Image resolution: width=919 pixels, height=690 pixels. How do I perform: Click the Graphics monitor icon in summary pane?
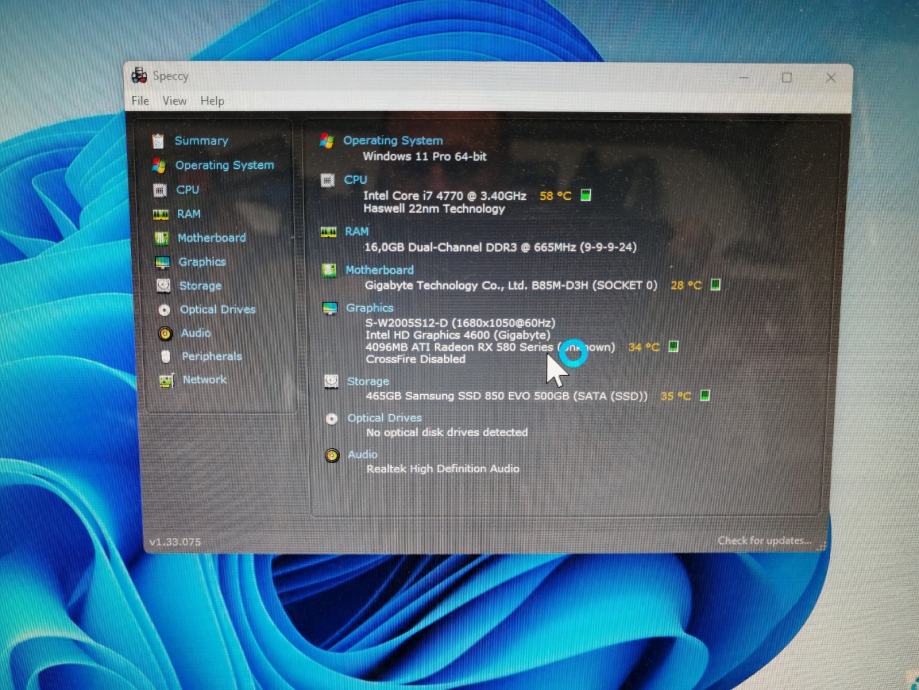330,308
